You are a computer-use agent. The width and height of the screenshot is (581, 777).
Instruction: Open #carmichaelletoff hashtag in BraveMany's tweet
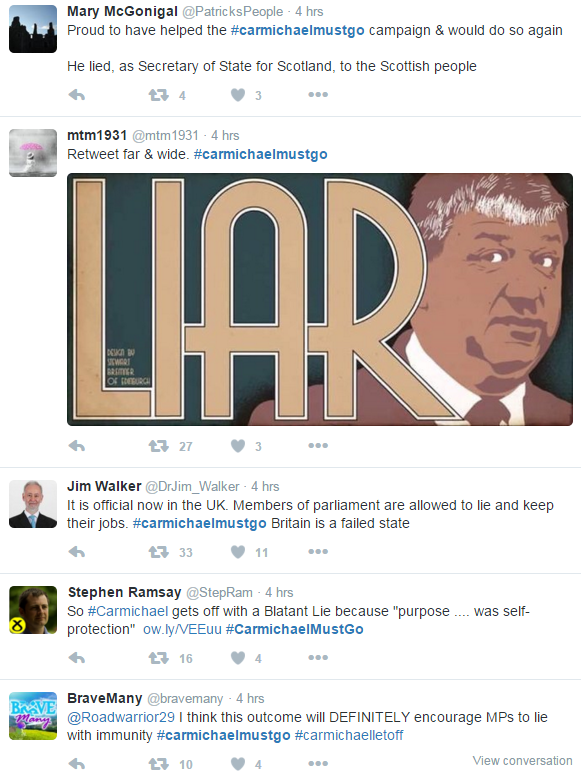click(349, 735)
